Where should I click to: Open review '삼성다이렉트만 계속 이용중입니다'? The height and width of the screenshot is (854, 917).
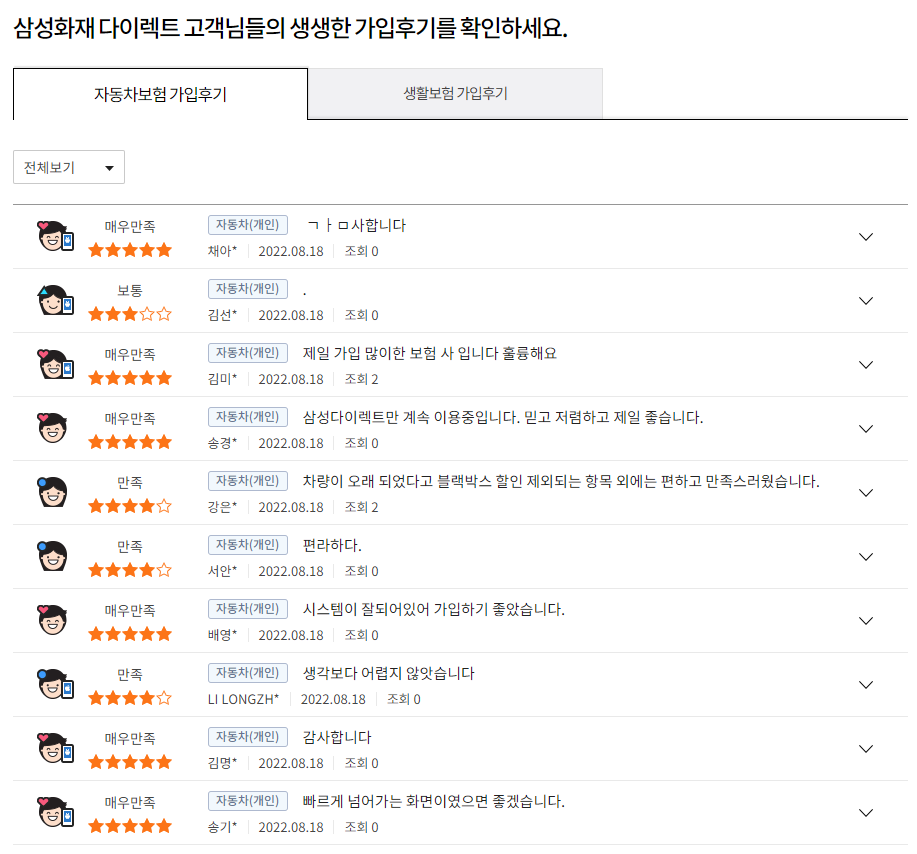coord(502,417)
